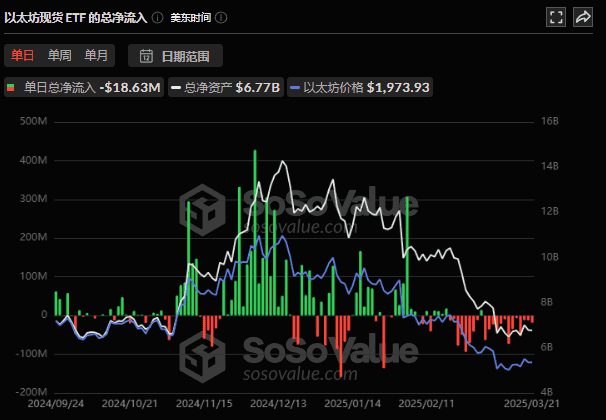Click the red-green 单日总净流入 legend icon
606x420 pixels.
click(x=12, y=88)
